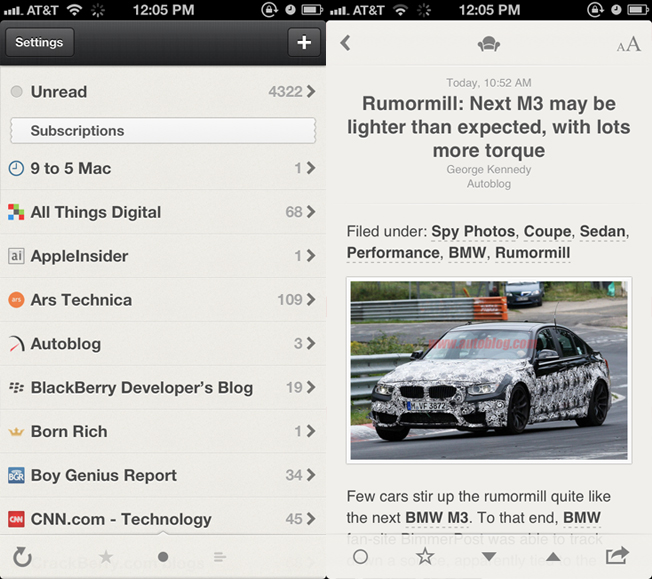Show starred items filter in bottom bar
The width and height of the screenshot is (652, 579).
click(106, 556)
